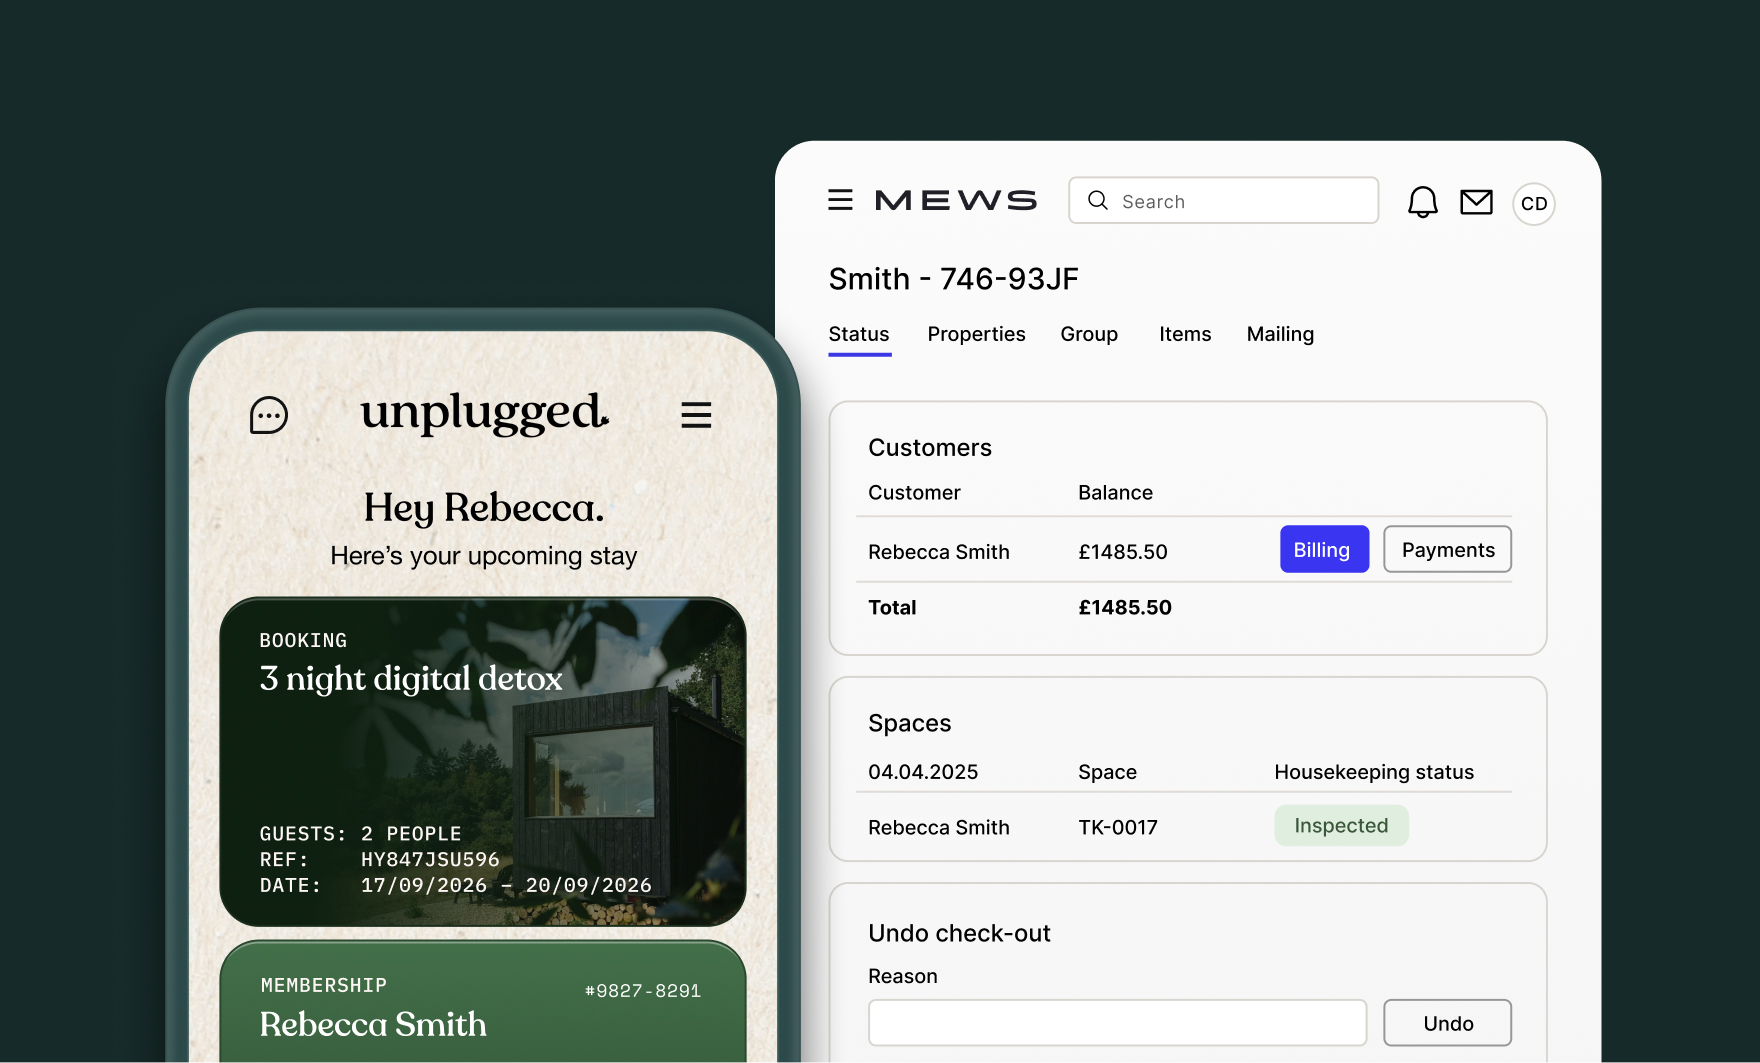Screen dimensions: 1760x1063
Task: Click the search magnifier icon
Action: pyautogui.click(x=1097, y=200)
